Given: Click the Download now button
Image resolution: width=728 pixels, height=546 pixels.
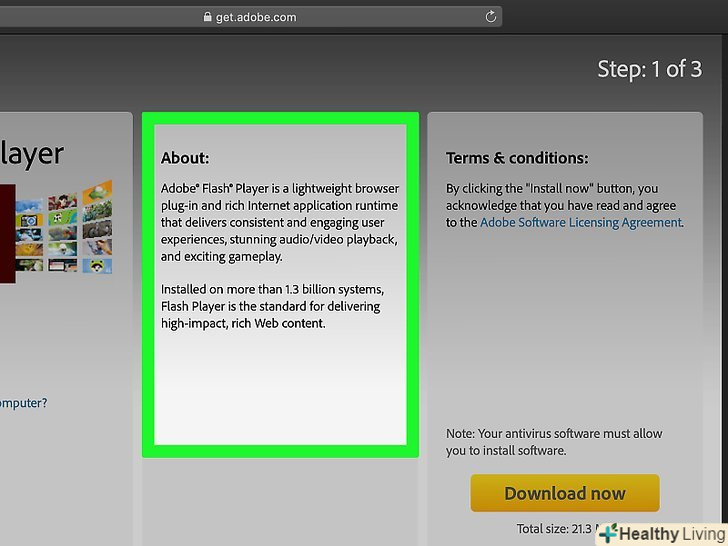Looking at the screenshot, I should pos(565,493).
